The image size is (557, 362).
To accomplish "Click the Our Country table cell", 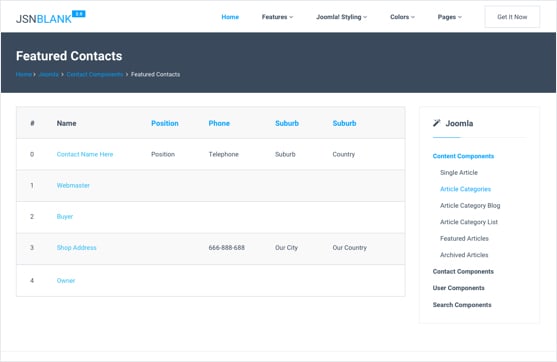I will [x=350, y=248].
